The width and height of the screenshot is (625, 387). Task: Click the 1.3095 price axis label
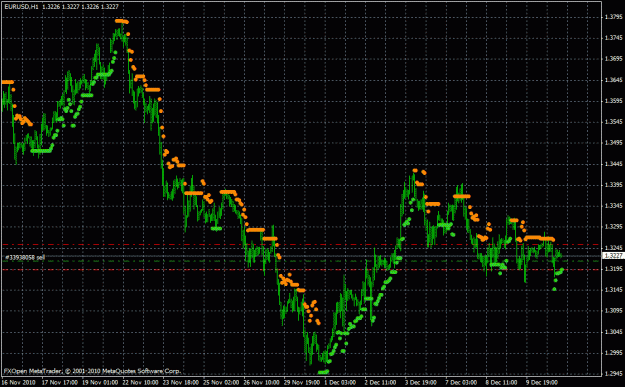tap(613, 310)
